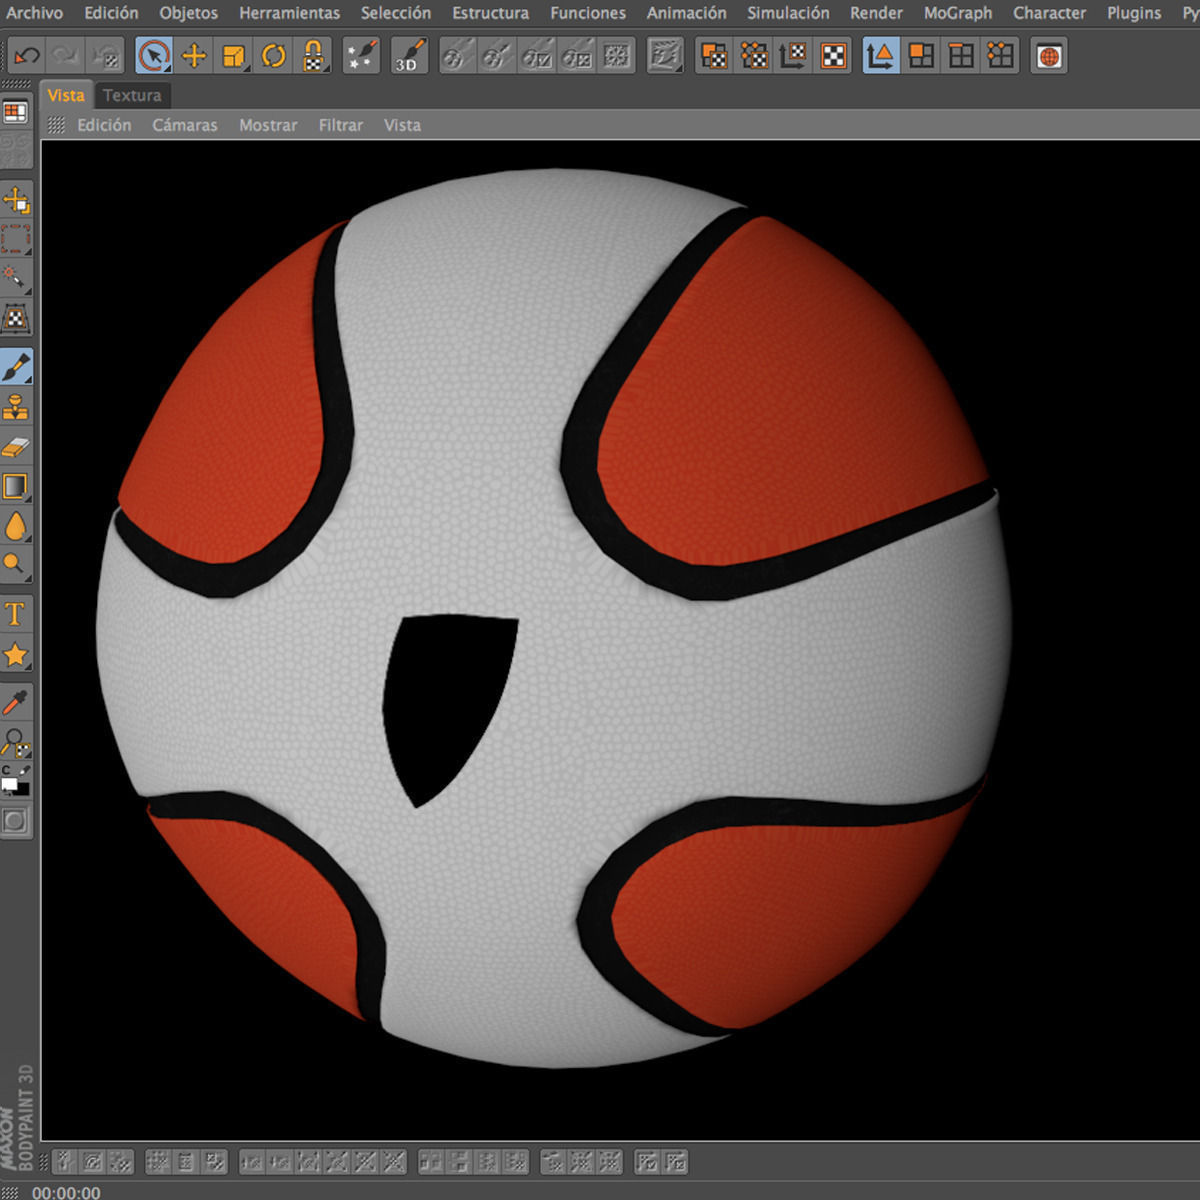Click the black background color swatch
The image size is (1200, 1200).
click(x=22, y=789)
